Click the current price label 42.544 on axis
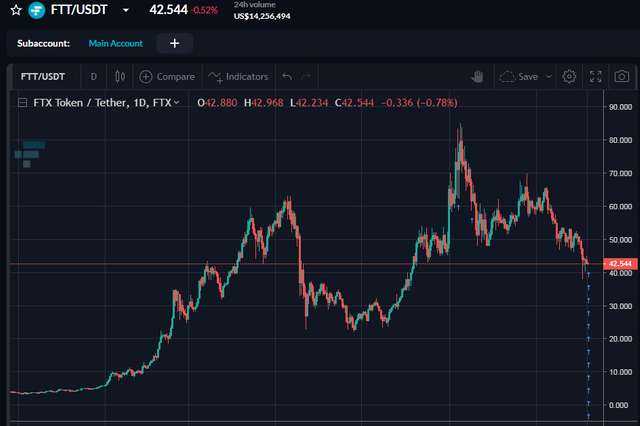Screen dimensions: 640x426 pyautogui.click(x=620, y=264)
